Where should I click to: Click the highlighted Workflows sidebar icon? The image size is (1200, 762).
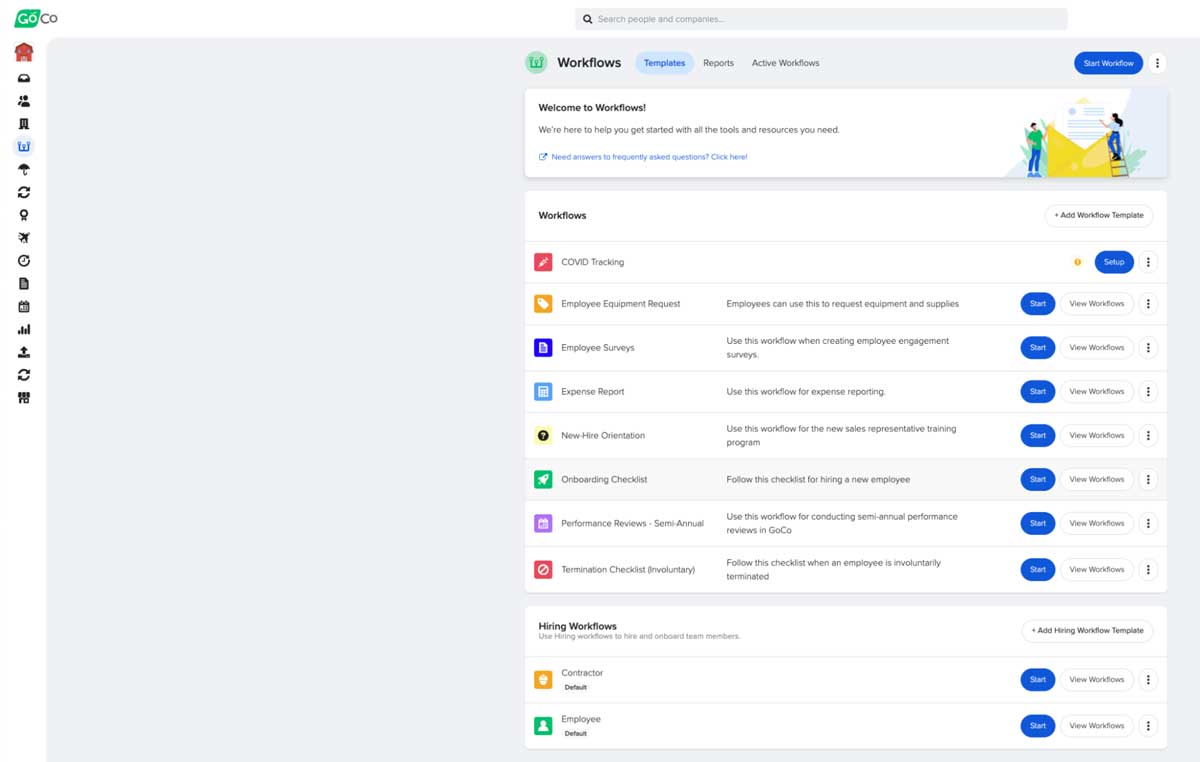[x=24, y=147]
